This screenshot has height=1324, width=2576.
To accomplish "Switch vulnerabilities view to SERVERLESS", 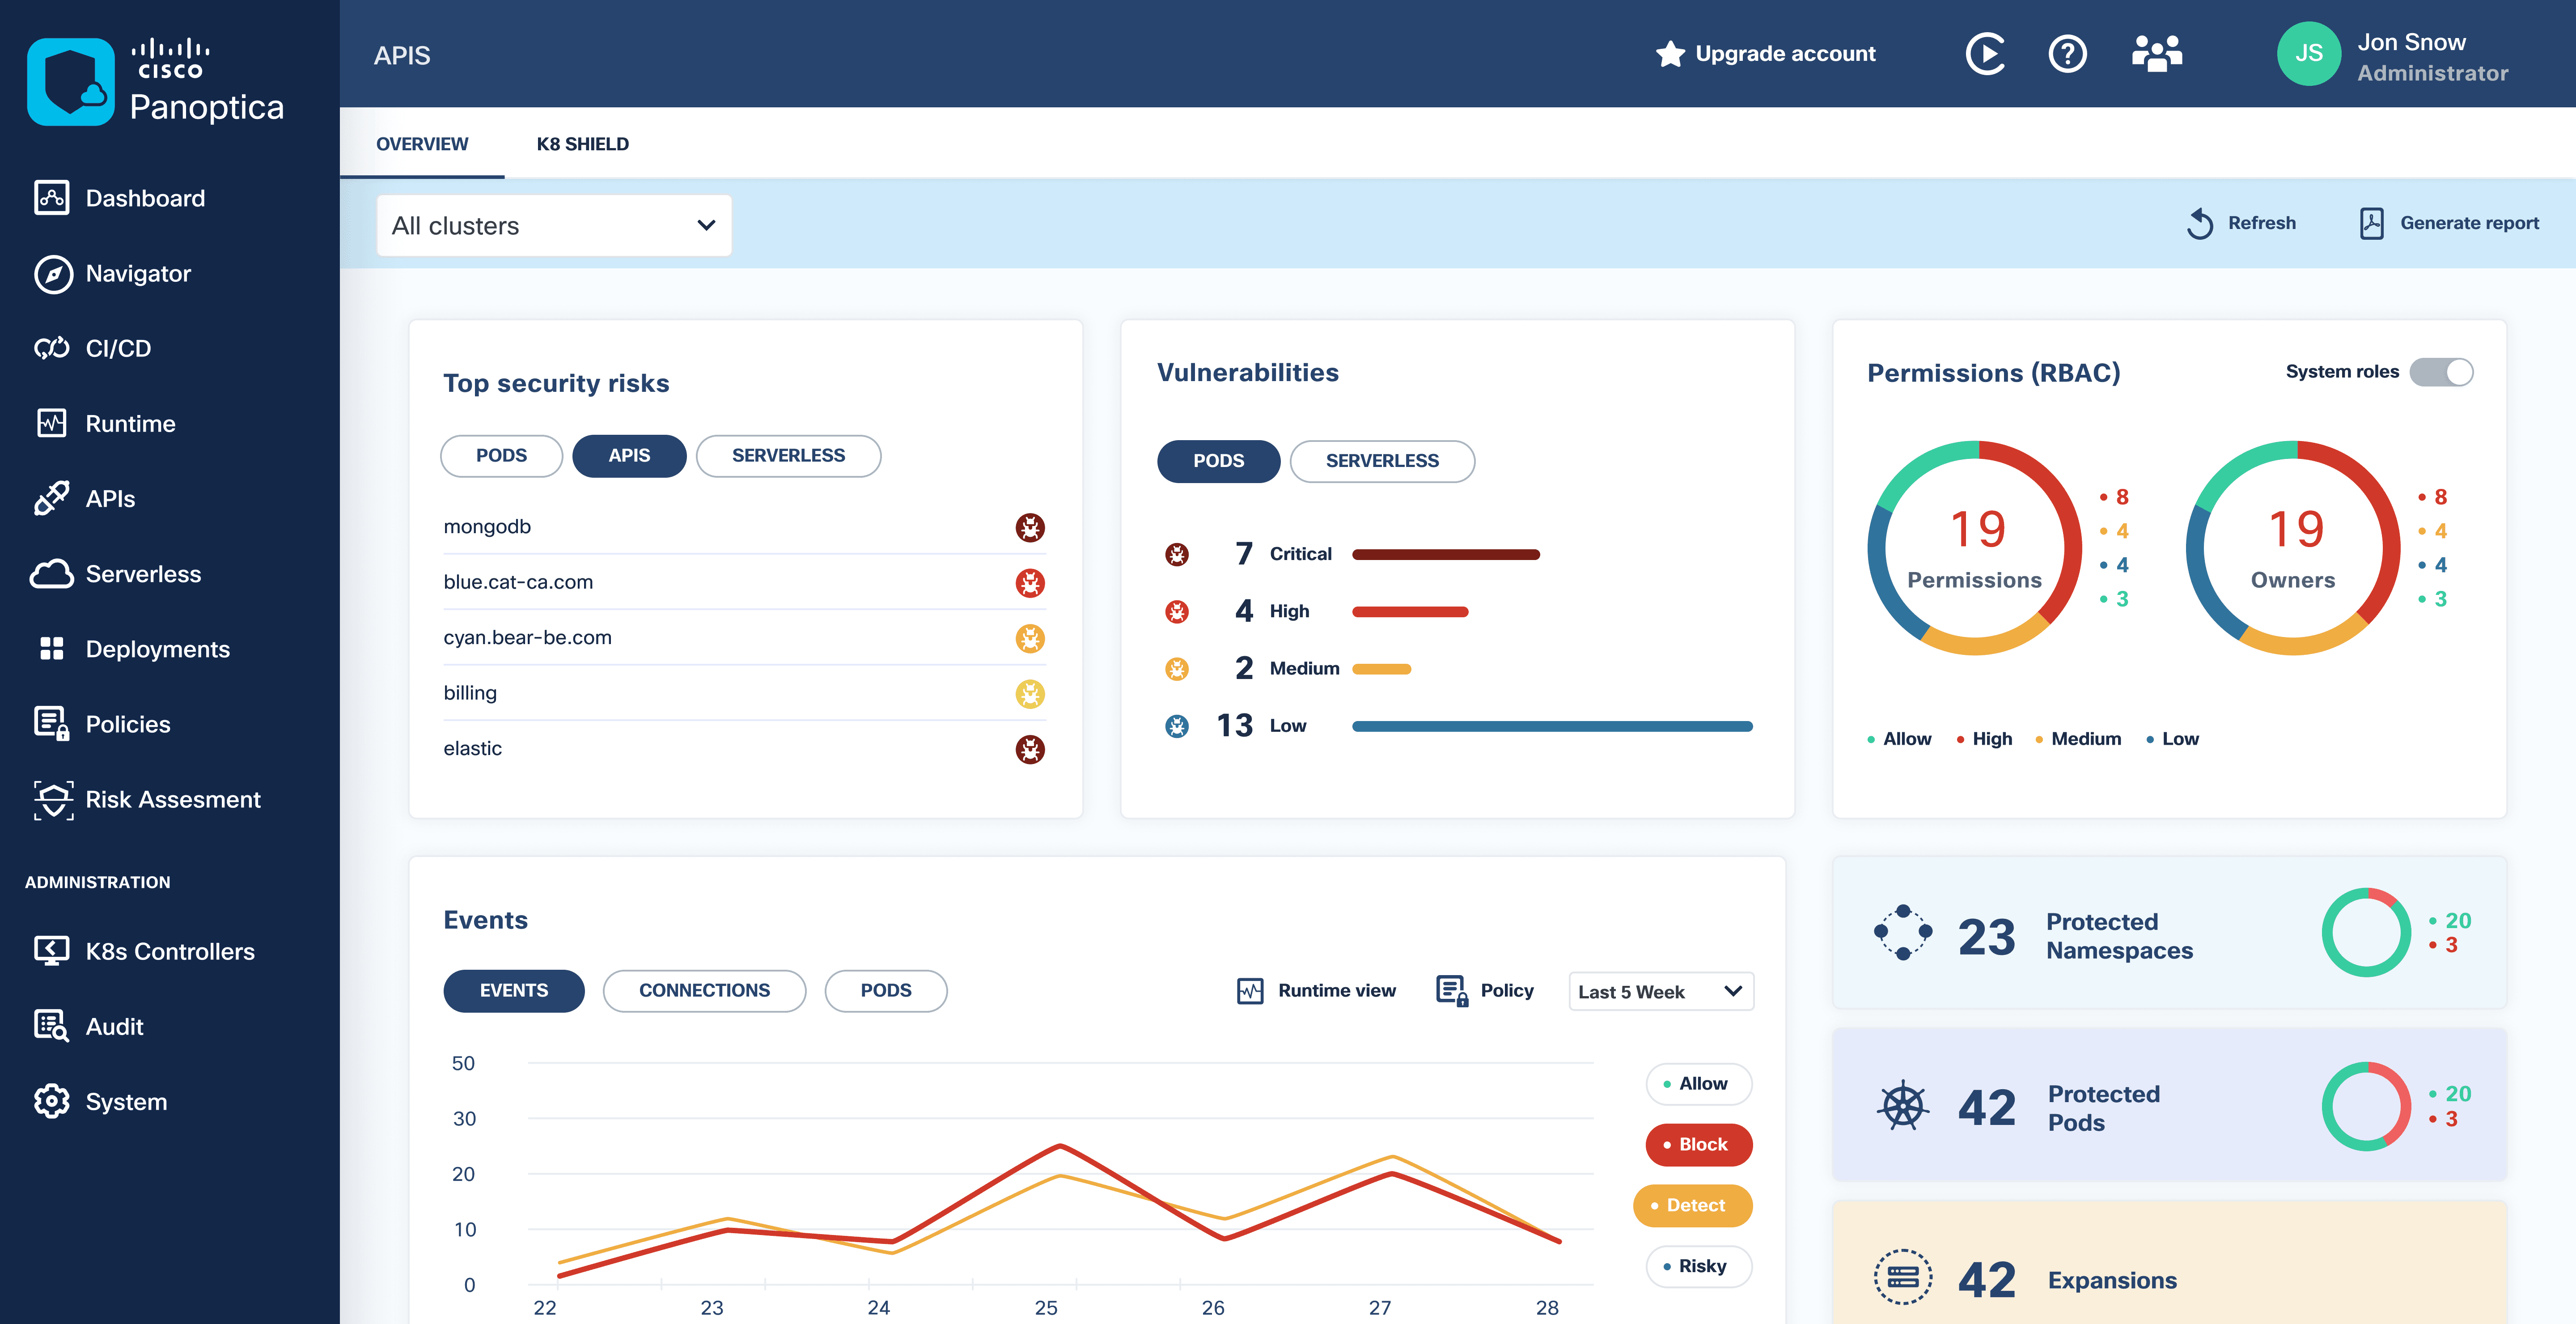I will click(x=1383, y=461).
